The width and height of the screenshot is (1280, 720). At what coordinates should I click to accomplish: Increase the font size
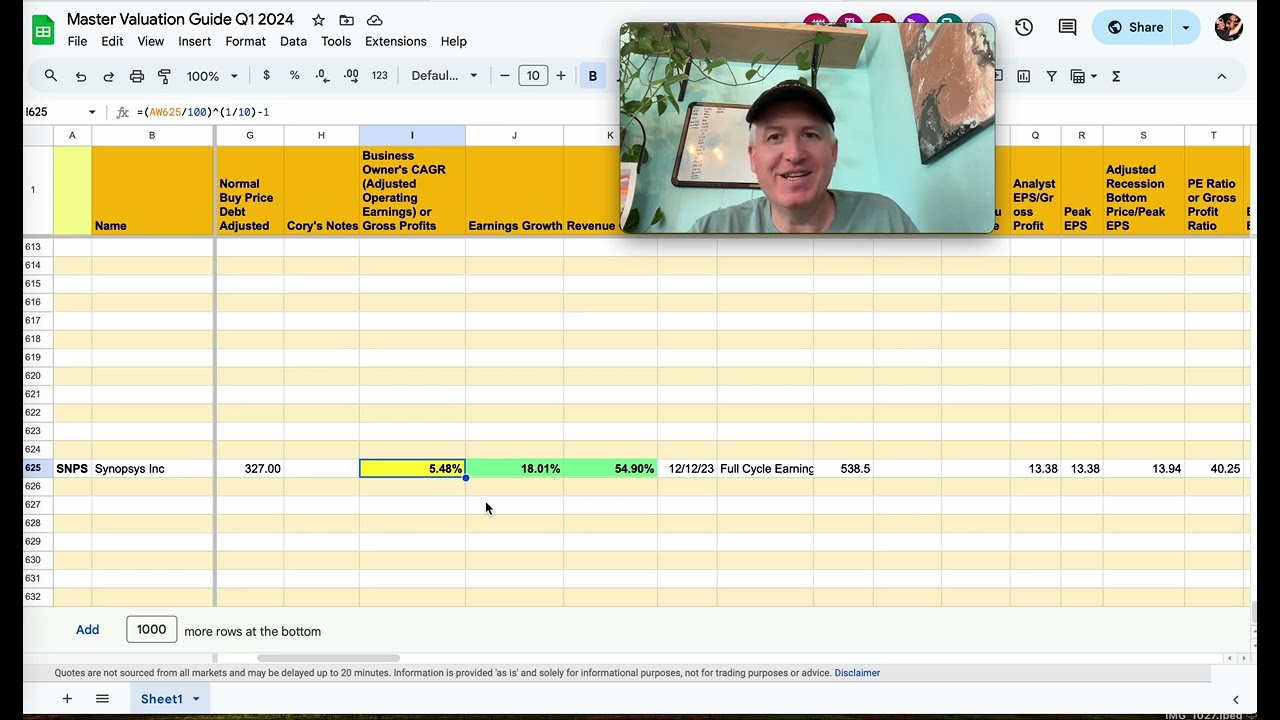(561, 76)
